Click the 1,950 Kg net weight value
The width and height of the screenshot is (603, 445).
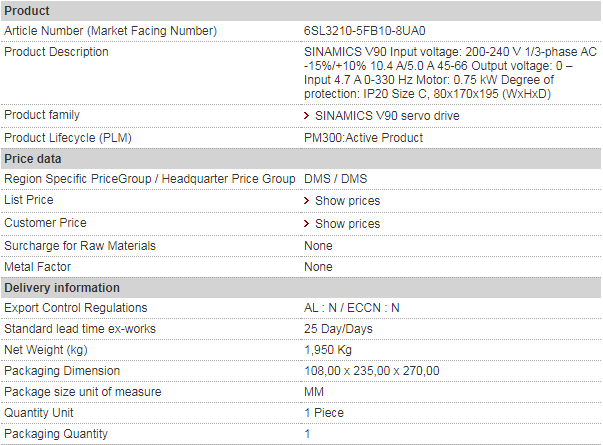click(x=328, y=350)
